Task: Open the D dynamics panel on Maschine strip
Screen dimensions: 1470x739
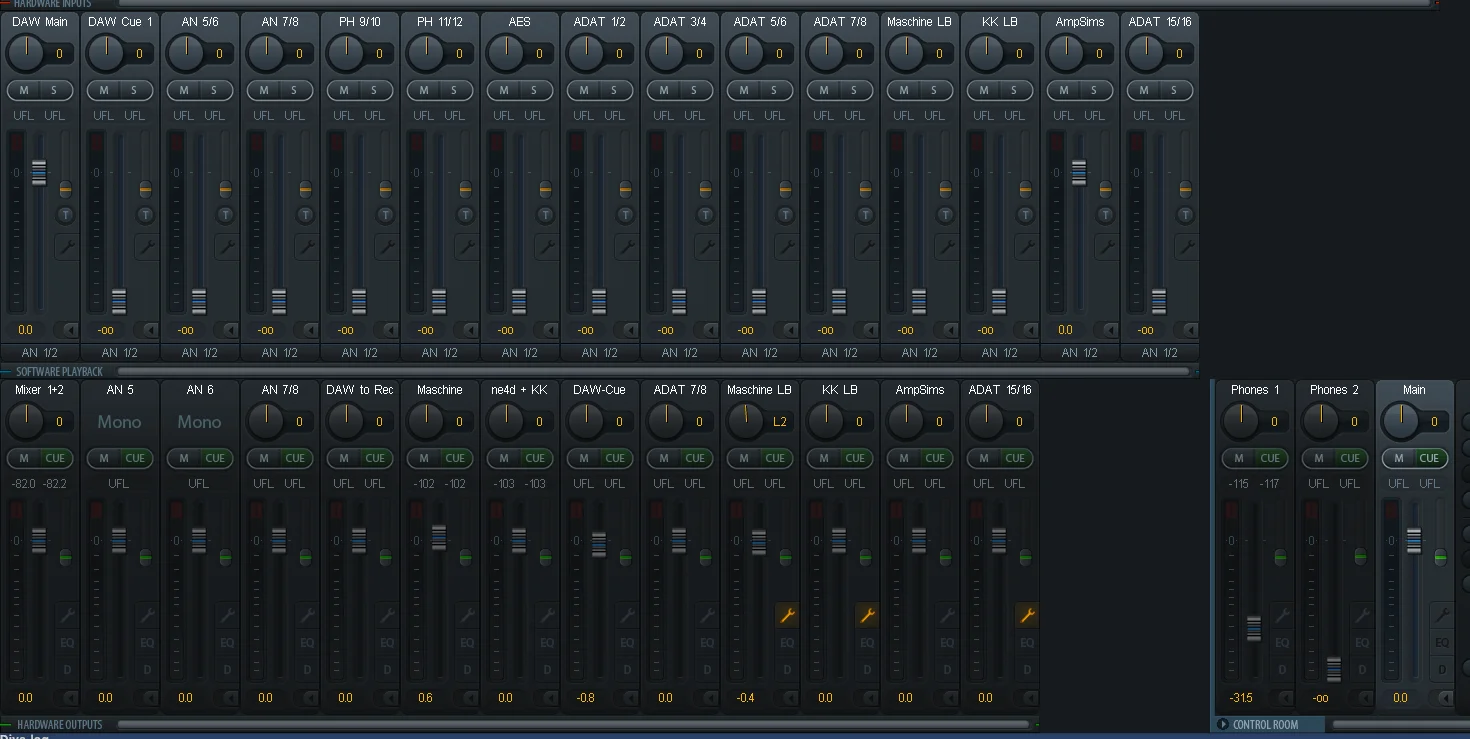Action: [x=467, y=670]
